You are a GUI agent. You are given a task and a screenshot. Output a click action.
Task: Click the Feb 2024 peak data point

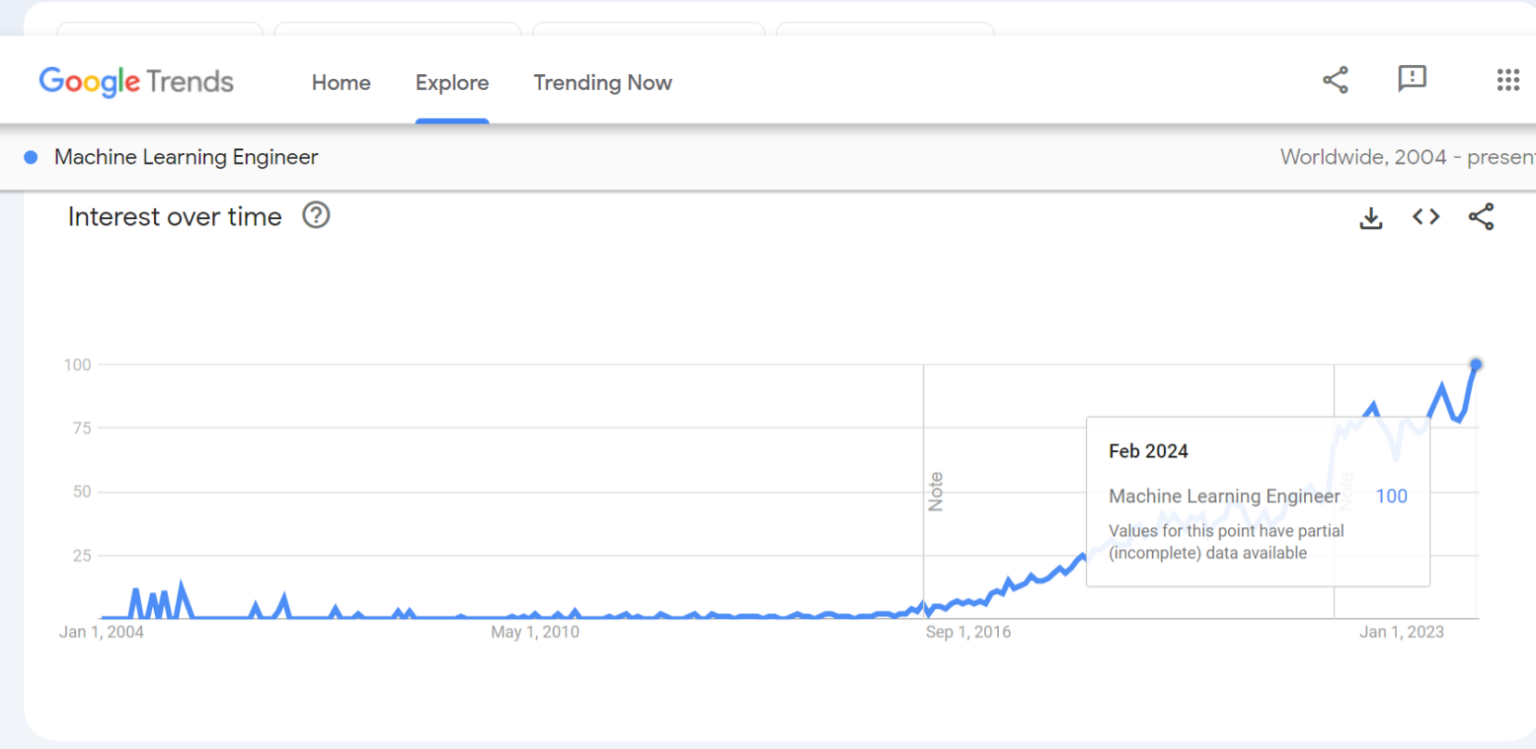1475,365
